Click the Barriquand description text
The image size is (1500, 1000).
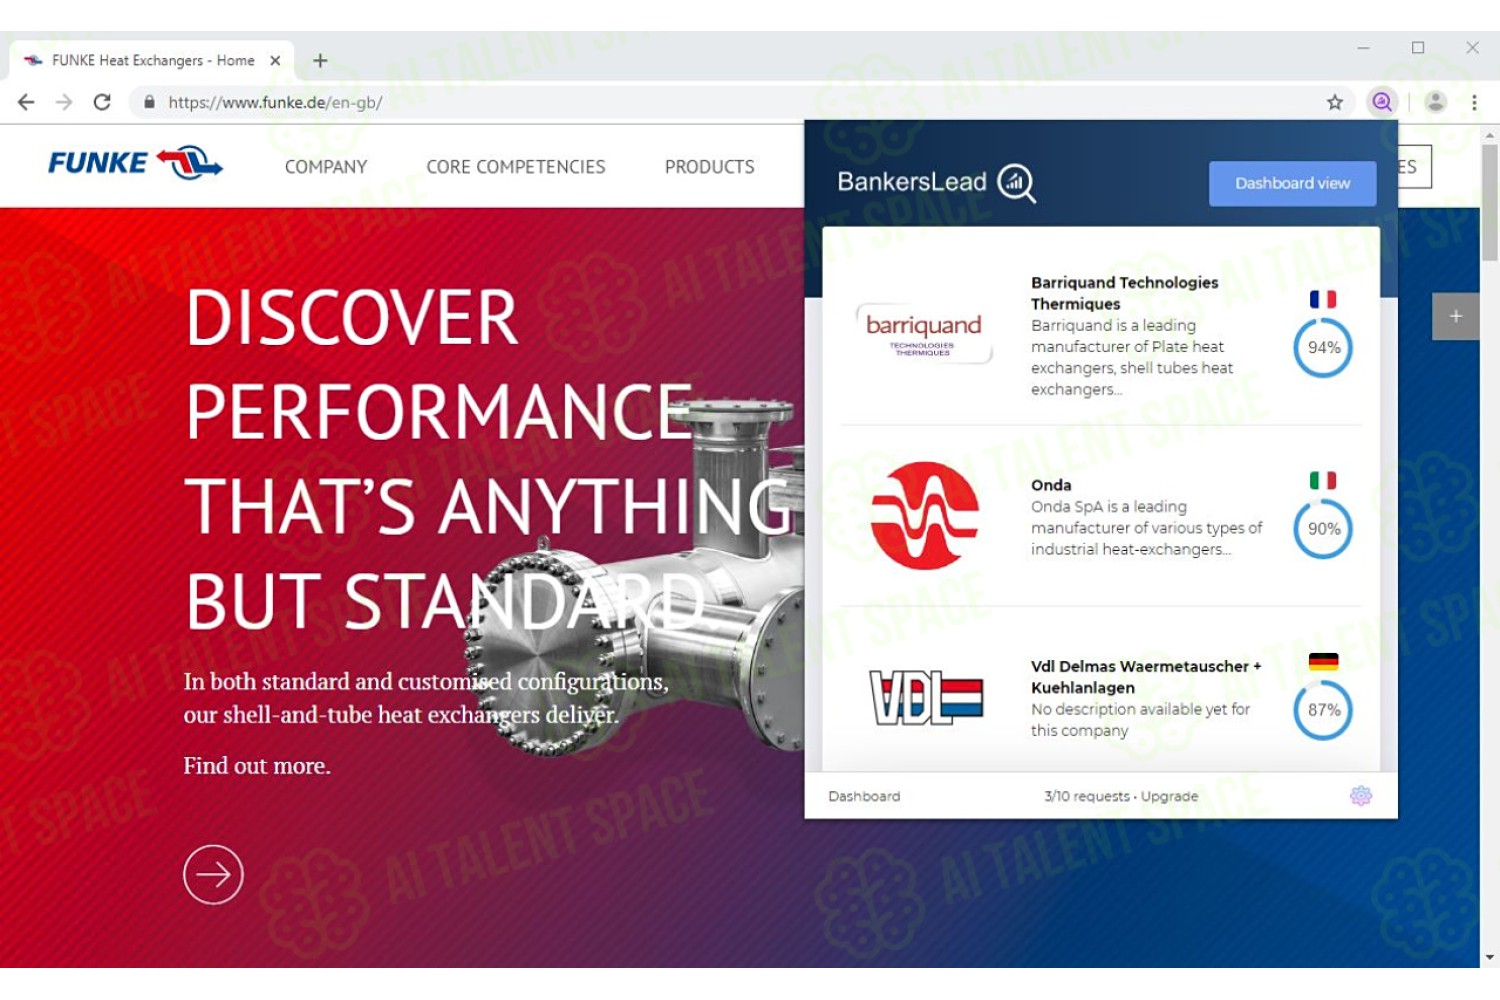(x=1132, y=358)
